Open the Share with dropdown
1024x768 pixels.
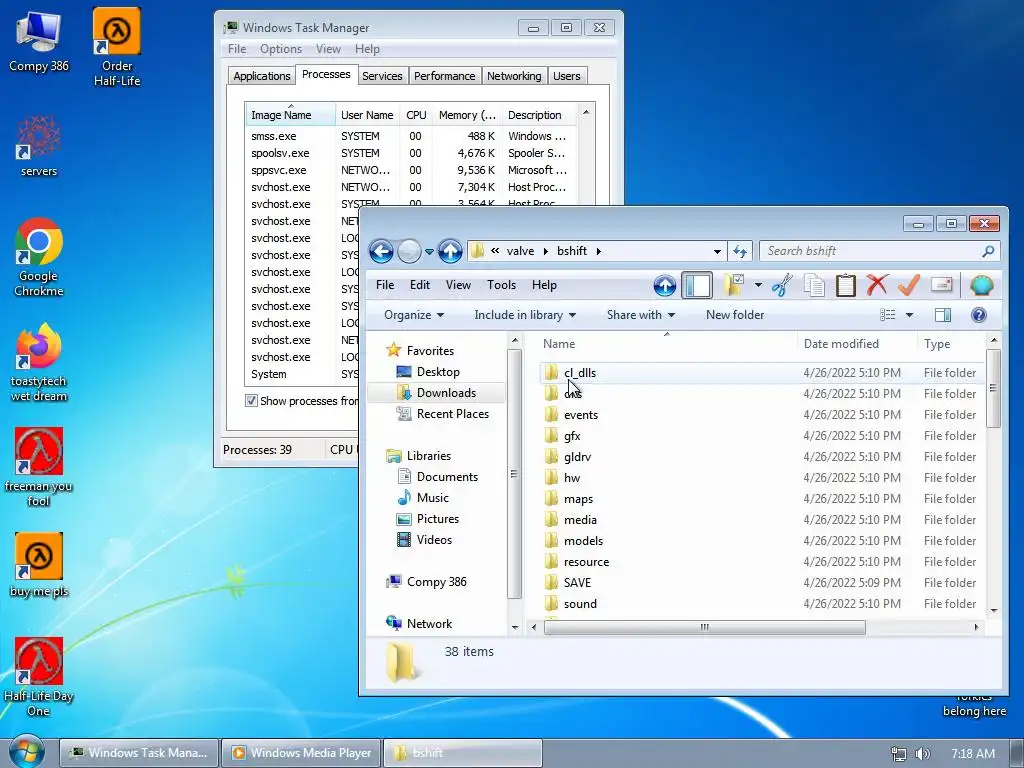pyautogui.click(x=640, y=315)
